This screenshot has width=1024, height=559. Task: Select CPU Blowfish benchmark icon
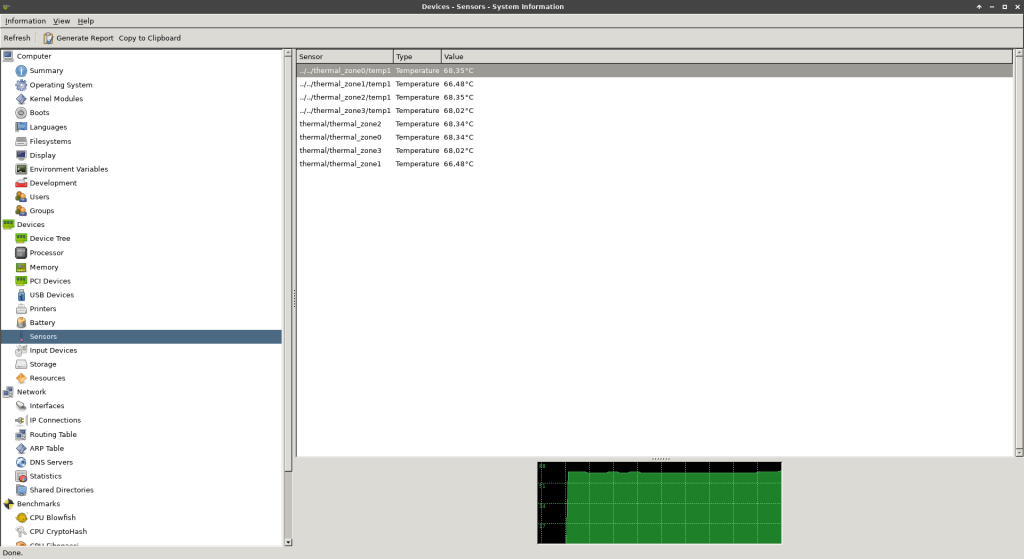(21, 518)
